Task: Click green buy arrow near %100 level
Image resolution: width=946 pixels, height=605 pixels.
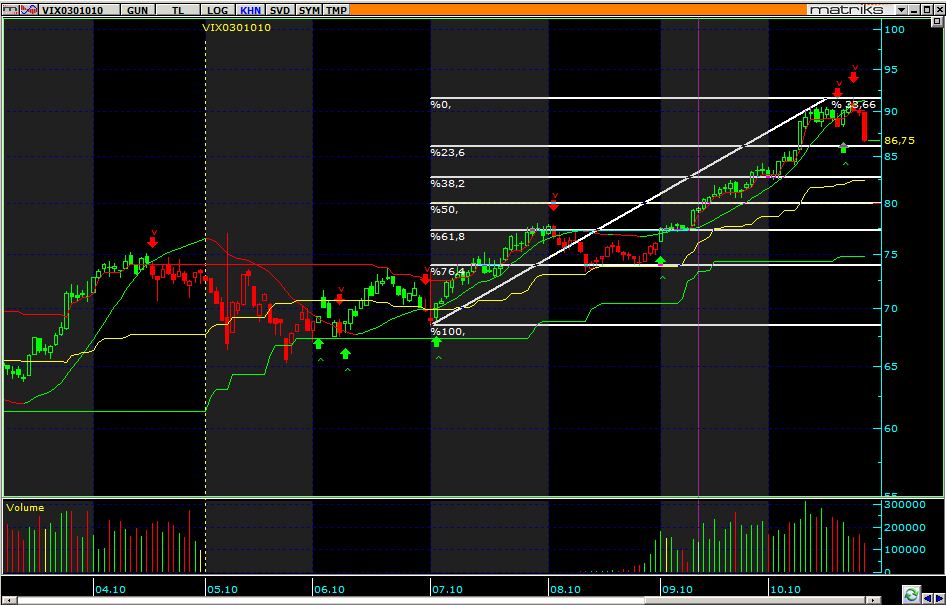Action: pos(436,342)
